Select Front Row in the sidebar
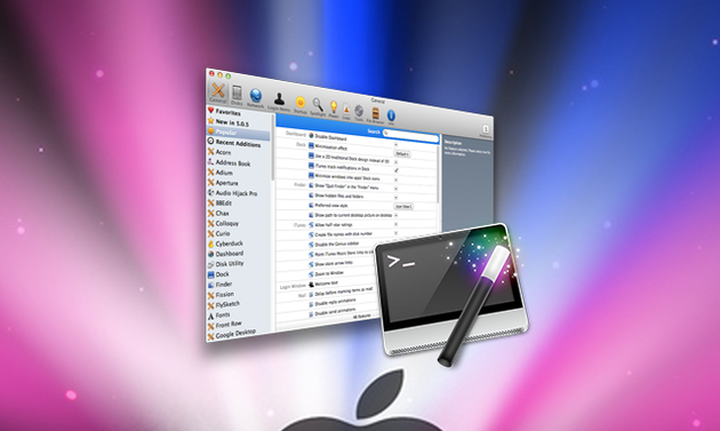Screen dimensions: 720x431 pyautogui.click(x=225, y=325)
